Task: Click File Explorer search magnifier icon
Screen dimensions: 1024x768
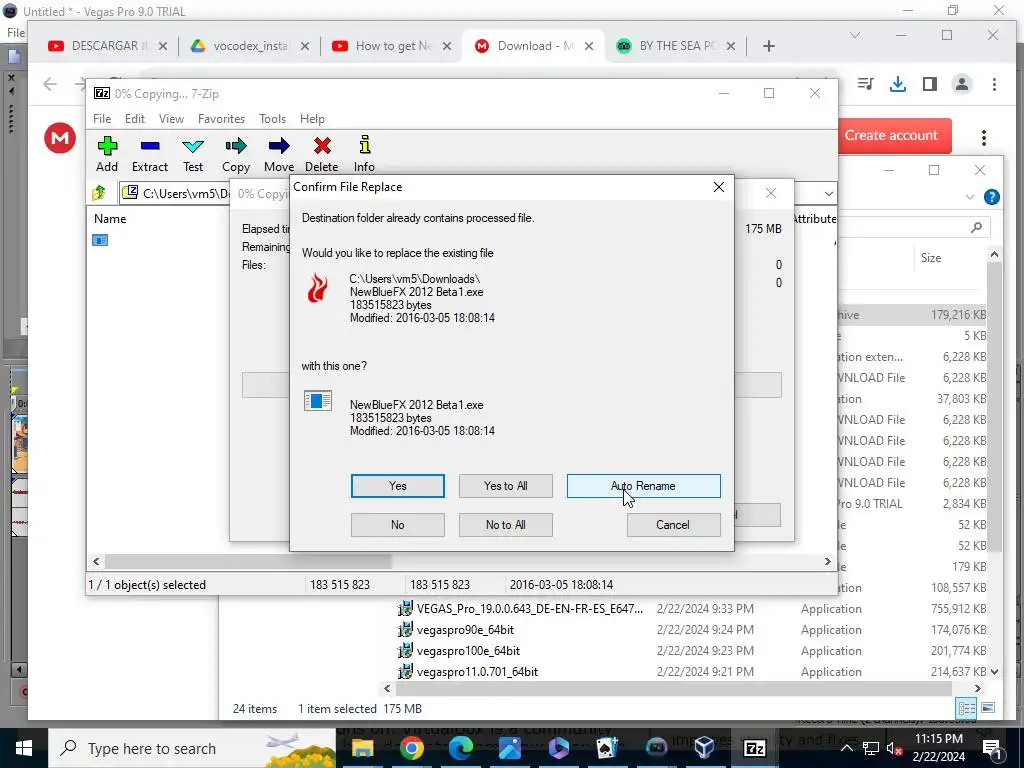Action: [976, 227]
